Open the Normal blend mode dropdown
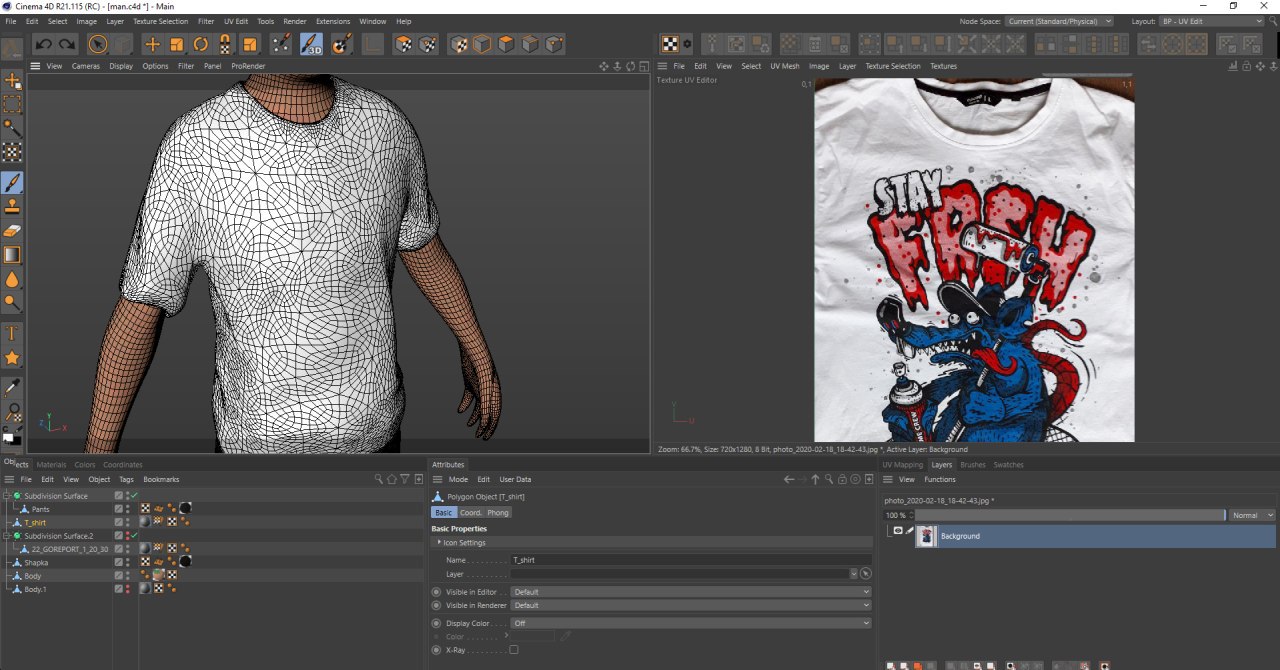The image size is (1280, 670). coord(1253,515)
